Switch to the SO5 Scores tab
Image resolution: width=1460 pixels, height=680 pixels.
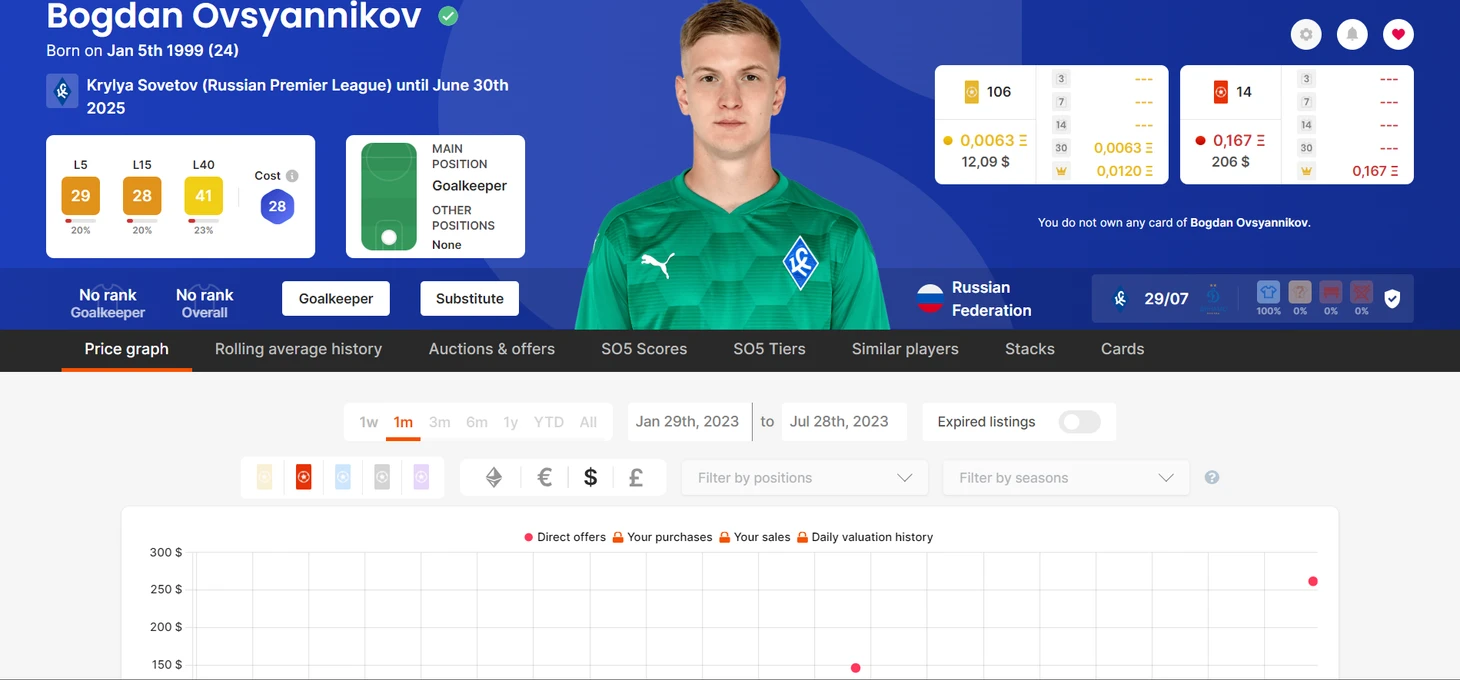click(x=644, y=349)
